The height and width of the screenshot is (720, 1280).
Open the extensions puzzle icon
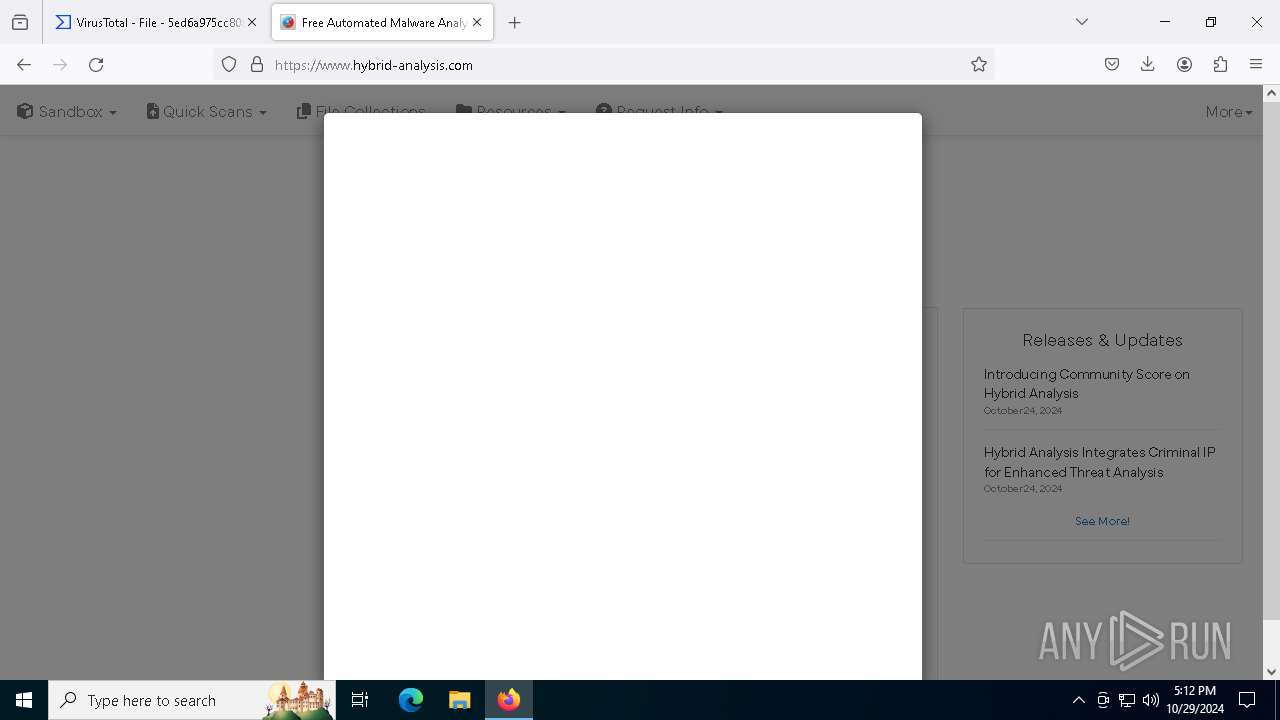coord(1220,64)
